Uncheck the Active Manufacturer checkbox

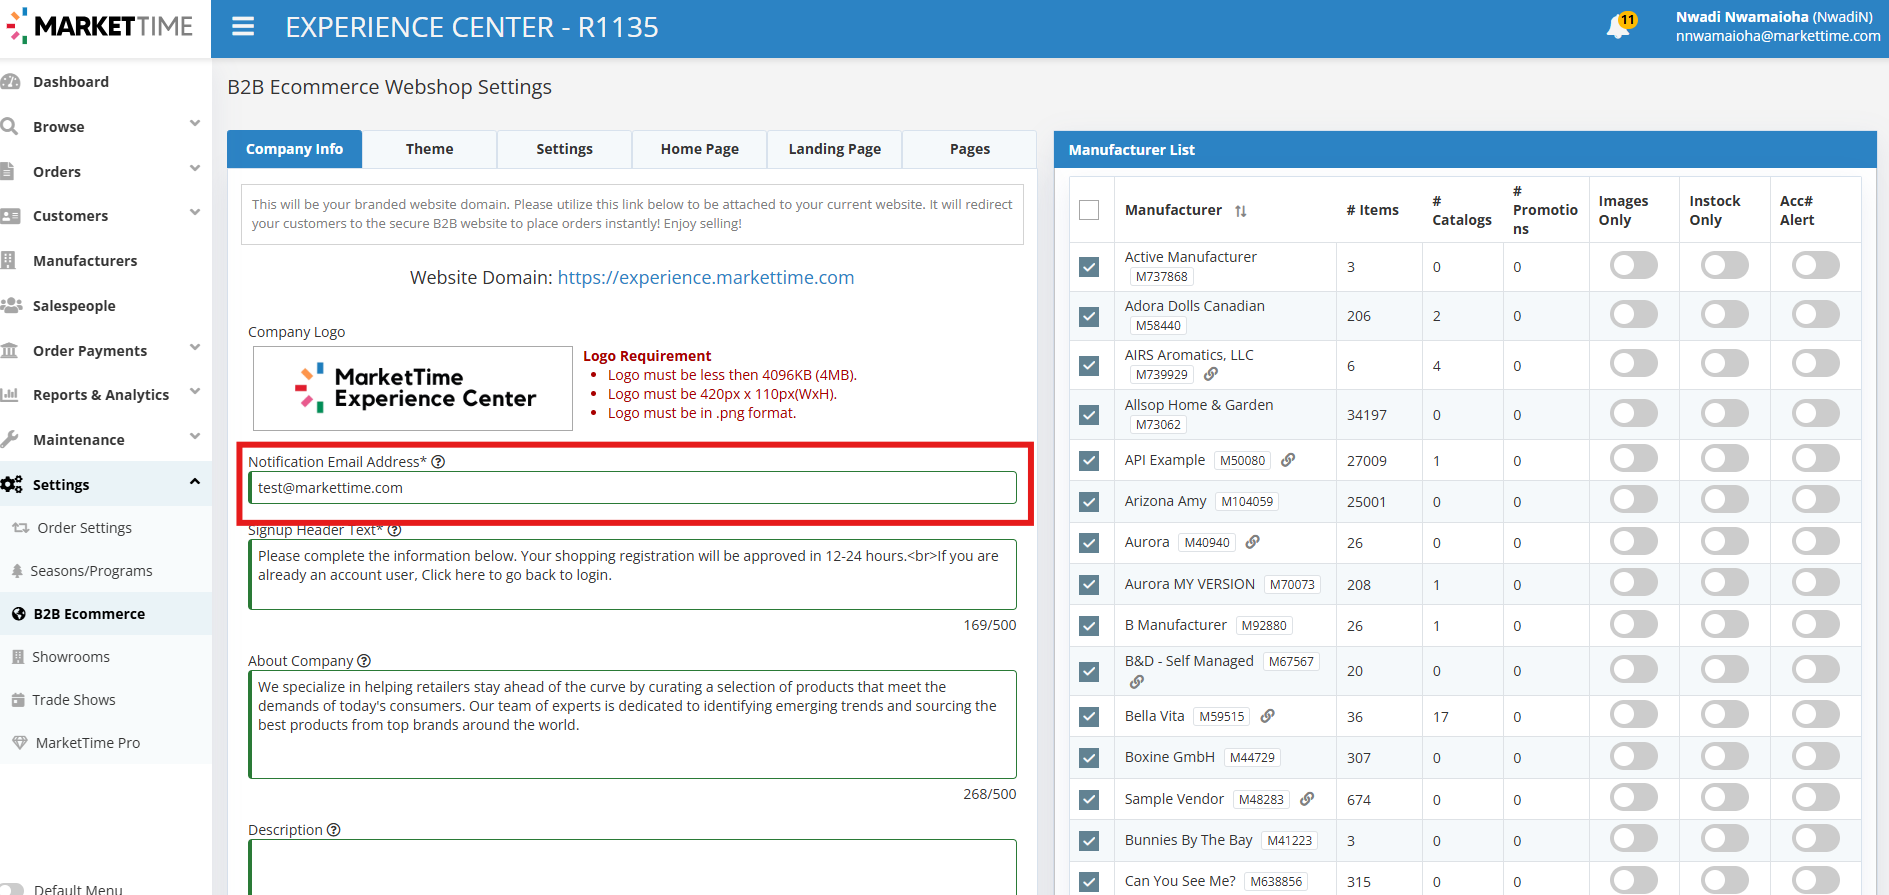coord(1089,267)
